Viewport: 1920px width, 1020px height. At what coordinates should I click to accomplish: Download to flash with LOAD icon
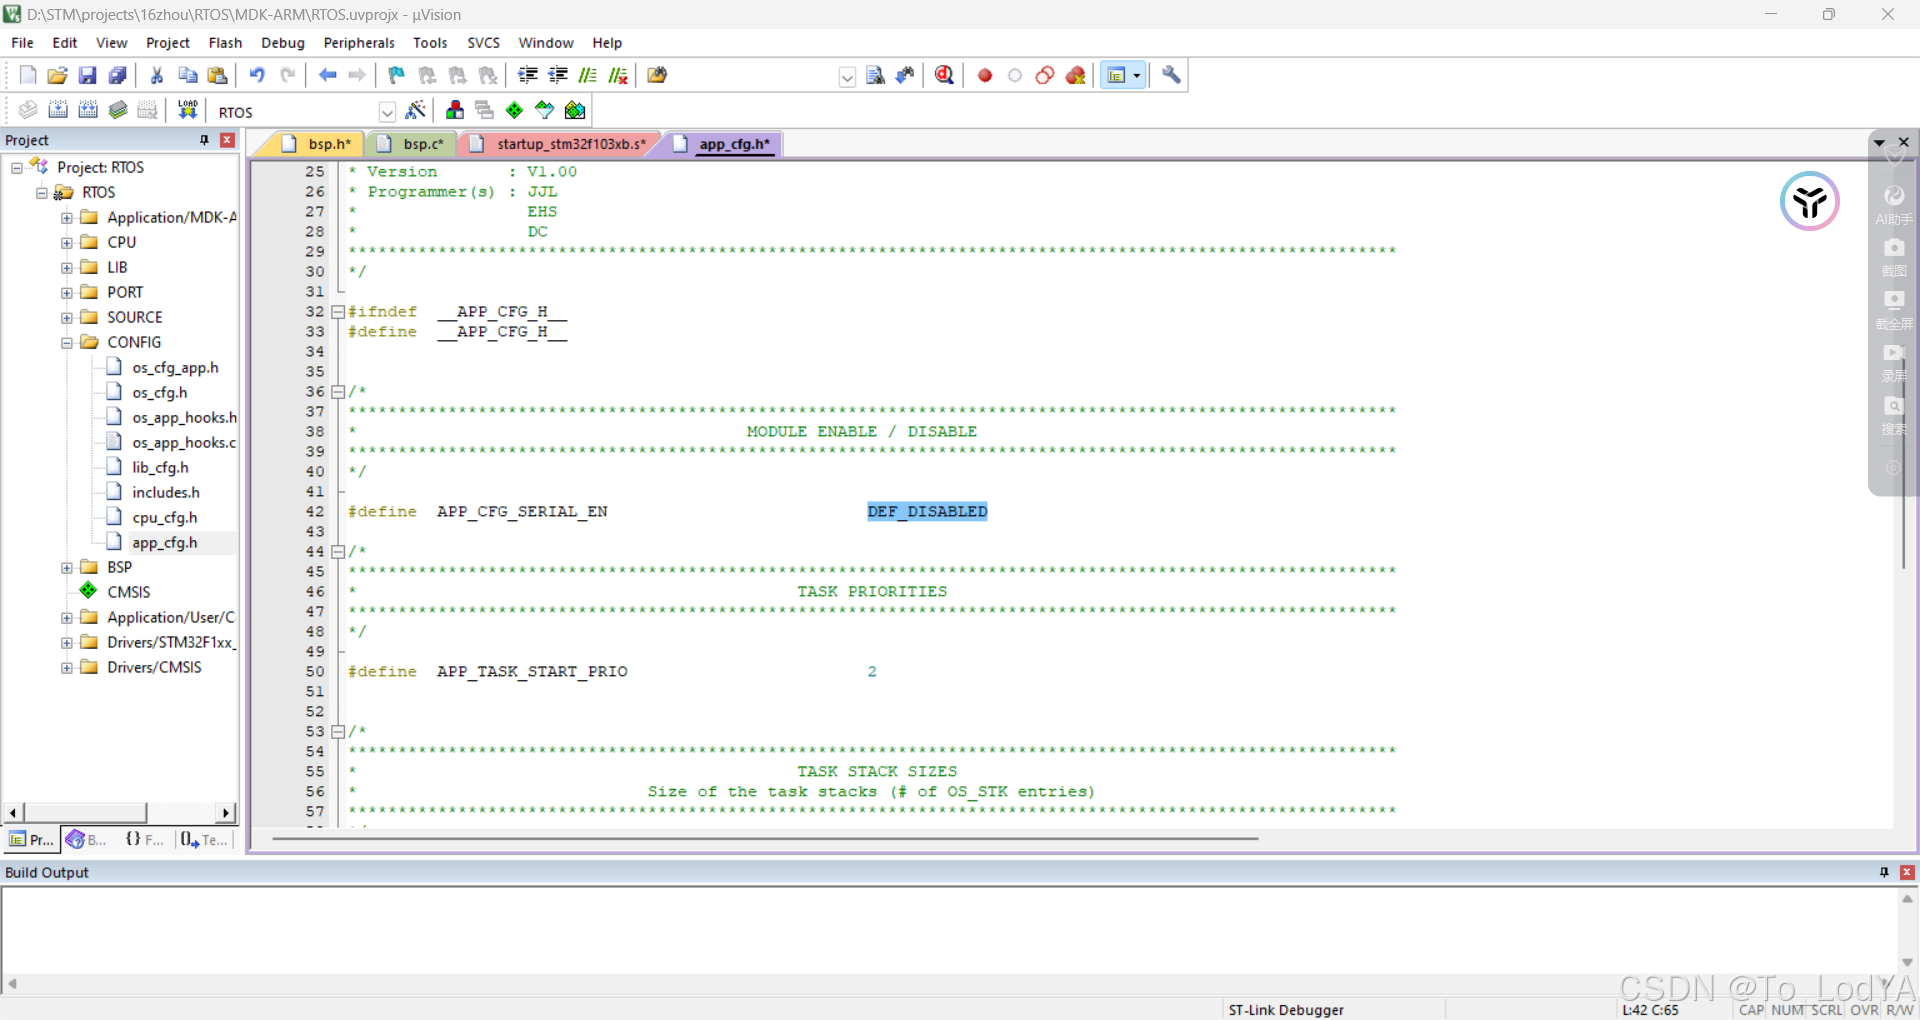pos(187,110)
